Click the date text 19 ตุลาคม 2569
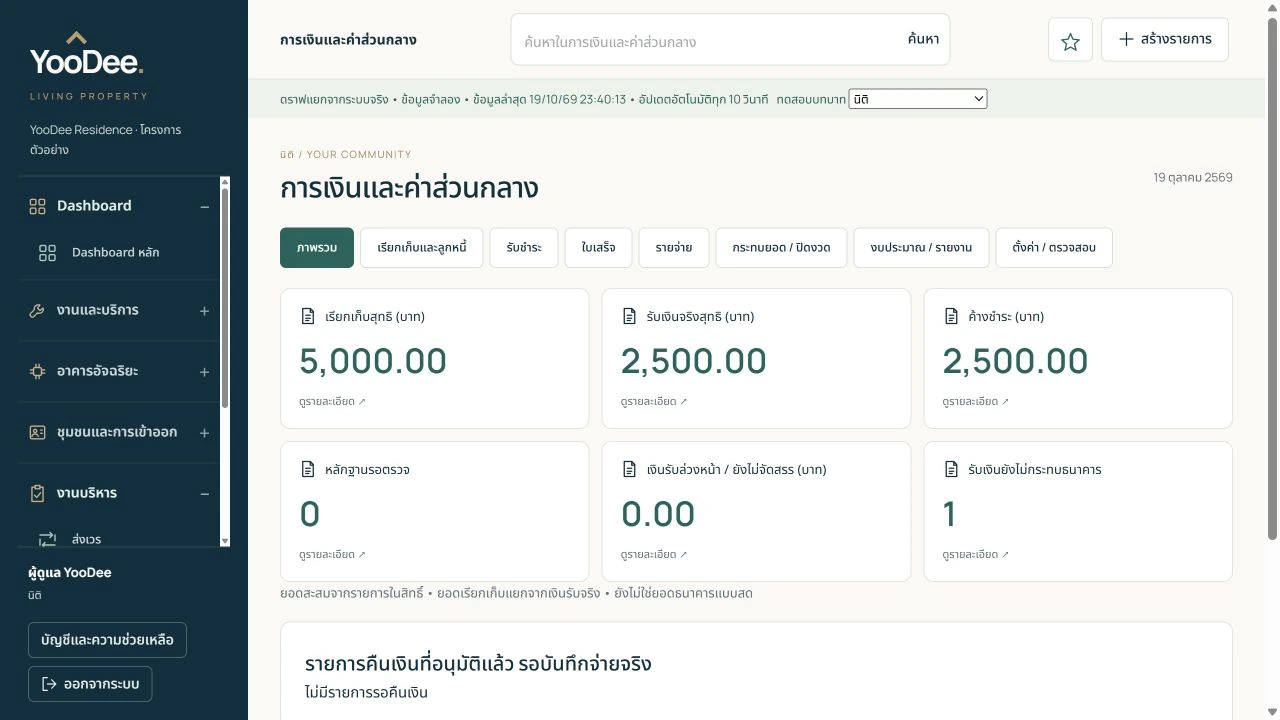Screen dimensions: 1280x720 tap(1193, 178)
